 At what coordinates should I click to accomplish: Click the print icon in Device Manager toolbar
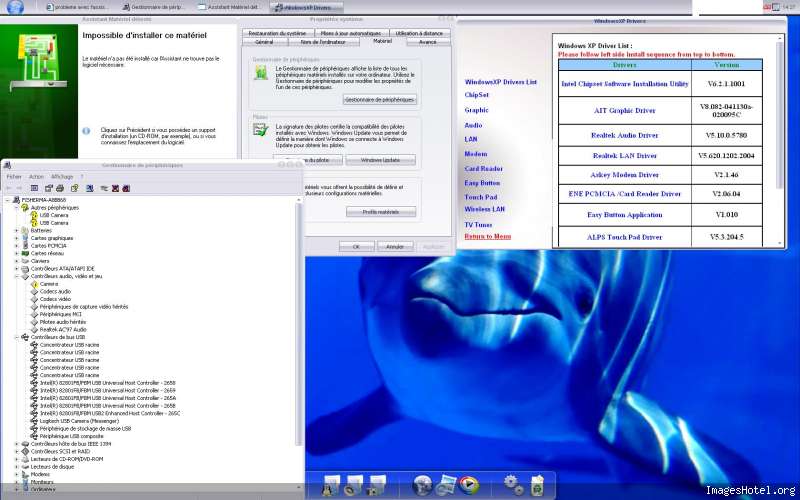(x=60, y=188)
